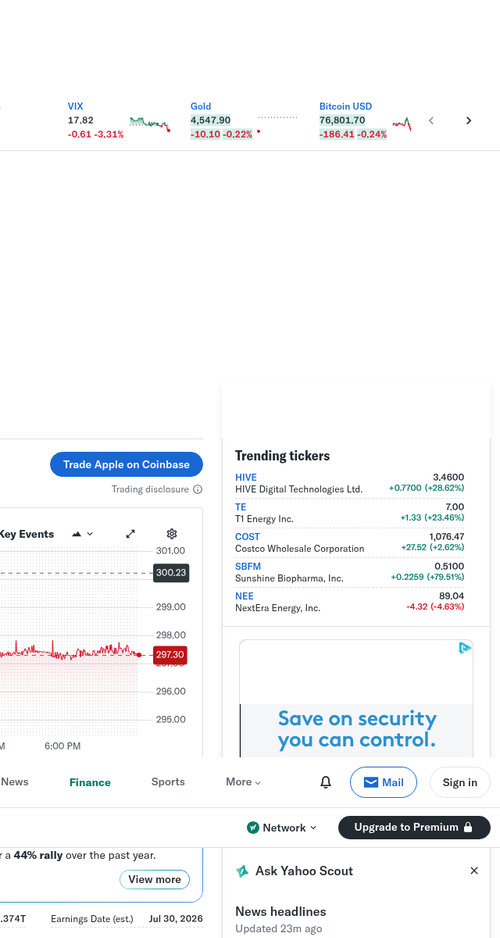Click Trade Apple on Coinbase button
This screenshot has width=500, height=938.
[126, 464]
